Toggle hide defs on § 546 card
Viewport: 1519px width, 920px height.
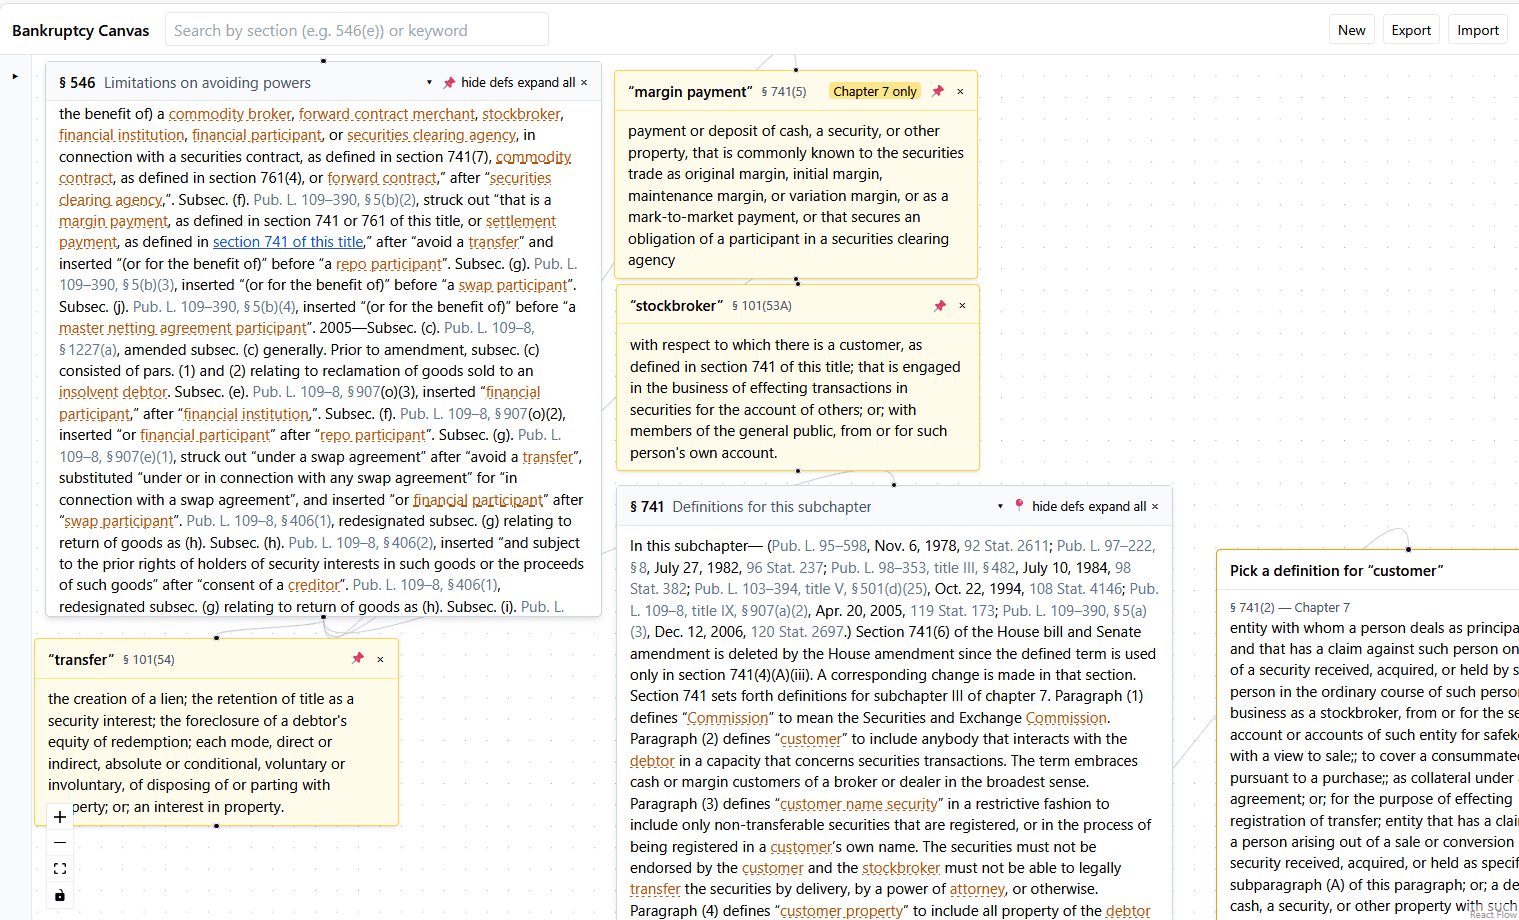coord(487,83)
